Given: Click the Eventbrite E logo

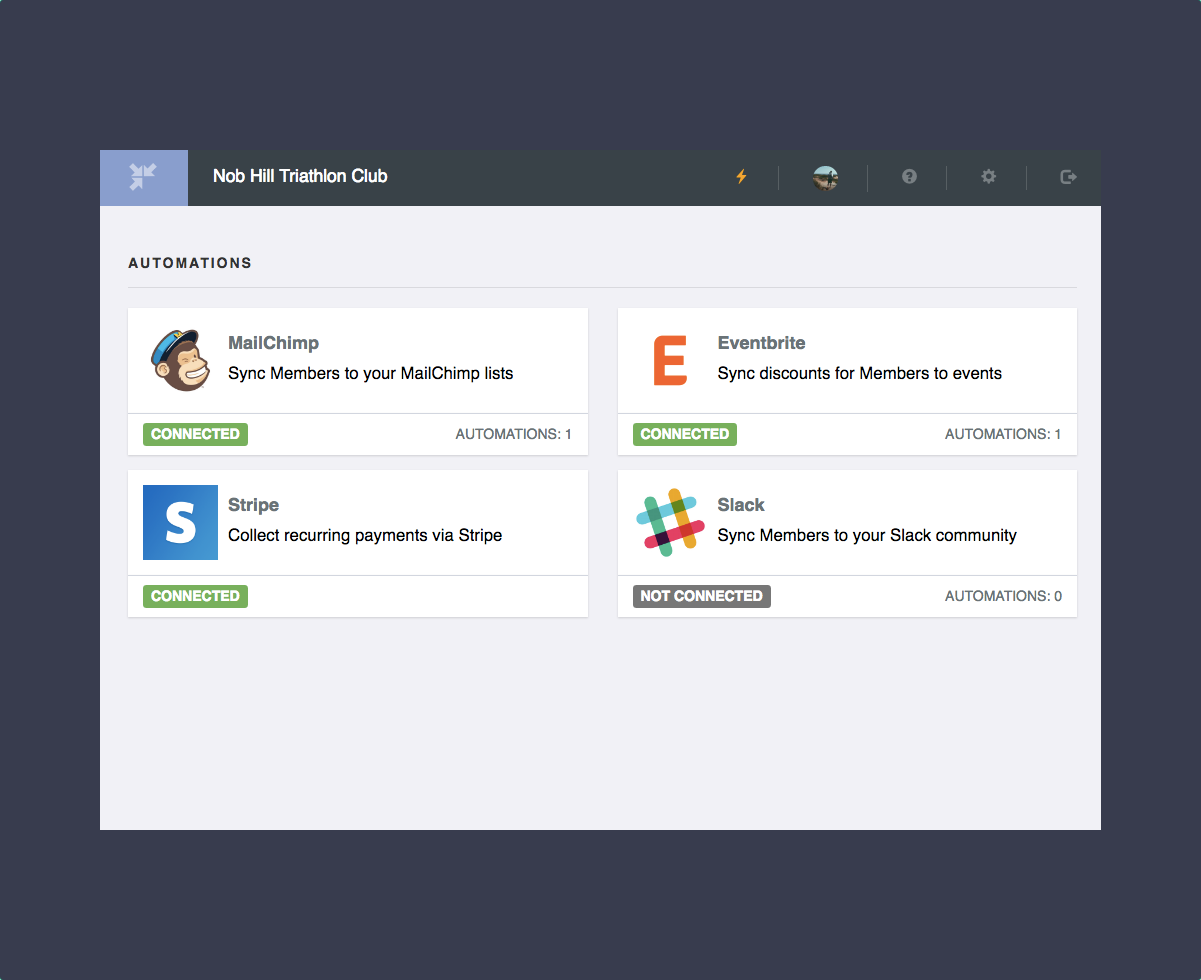Looking at the screenshot, I should tap(670, 360).
